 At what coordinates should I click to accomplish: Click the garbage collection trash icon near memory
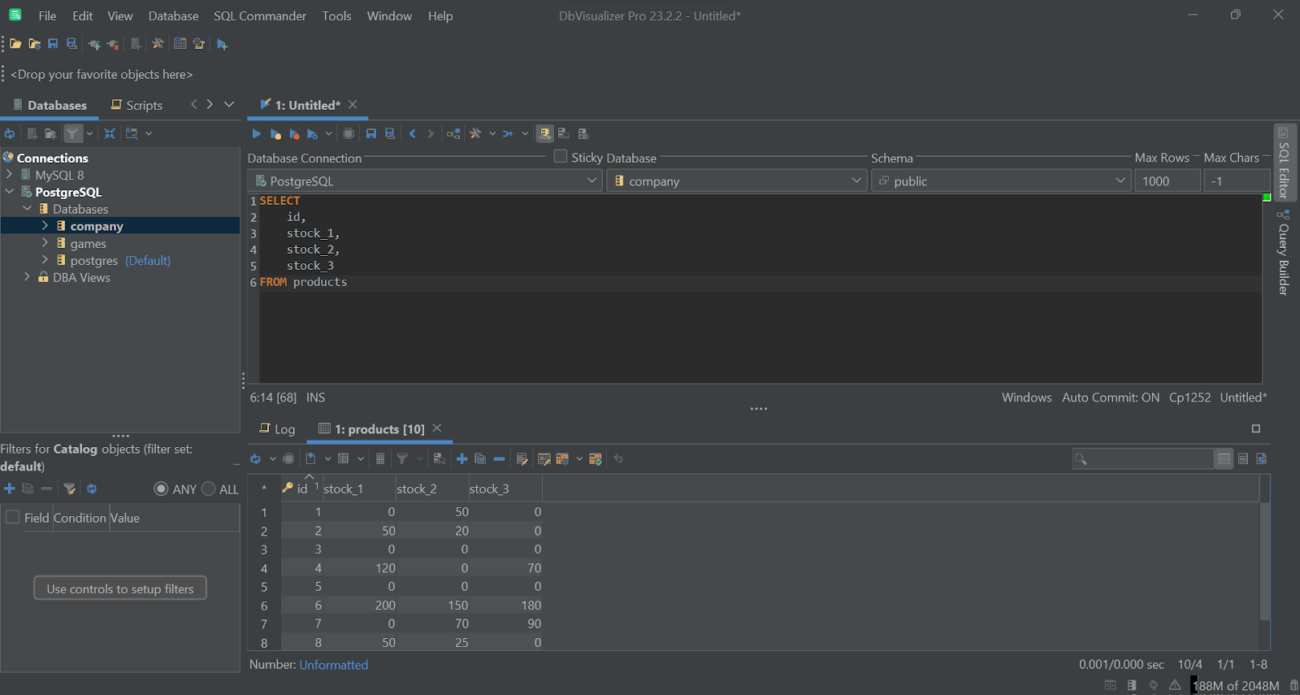(x=1294, y=685)
